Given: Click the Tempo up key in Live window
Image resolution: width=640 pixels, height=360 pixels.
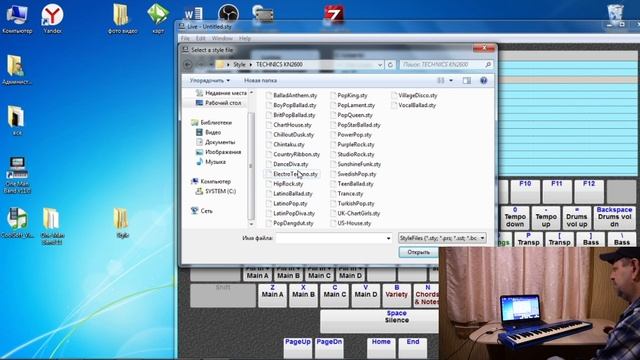Looking at the screenshot, I should pyautogui.click(x=546, y=217).
